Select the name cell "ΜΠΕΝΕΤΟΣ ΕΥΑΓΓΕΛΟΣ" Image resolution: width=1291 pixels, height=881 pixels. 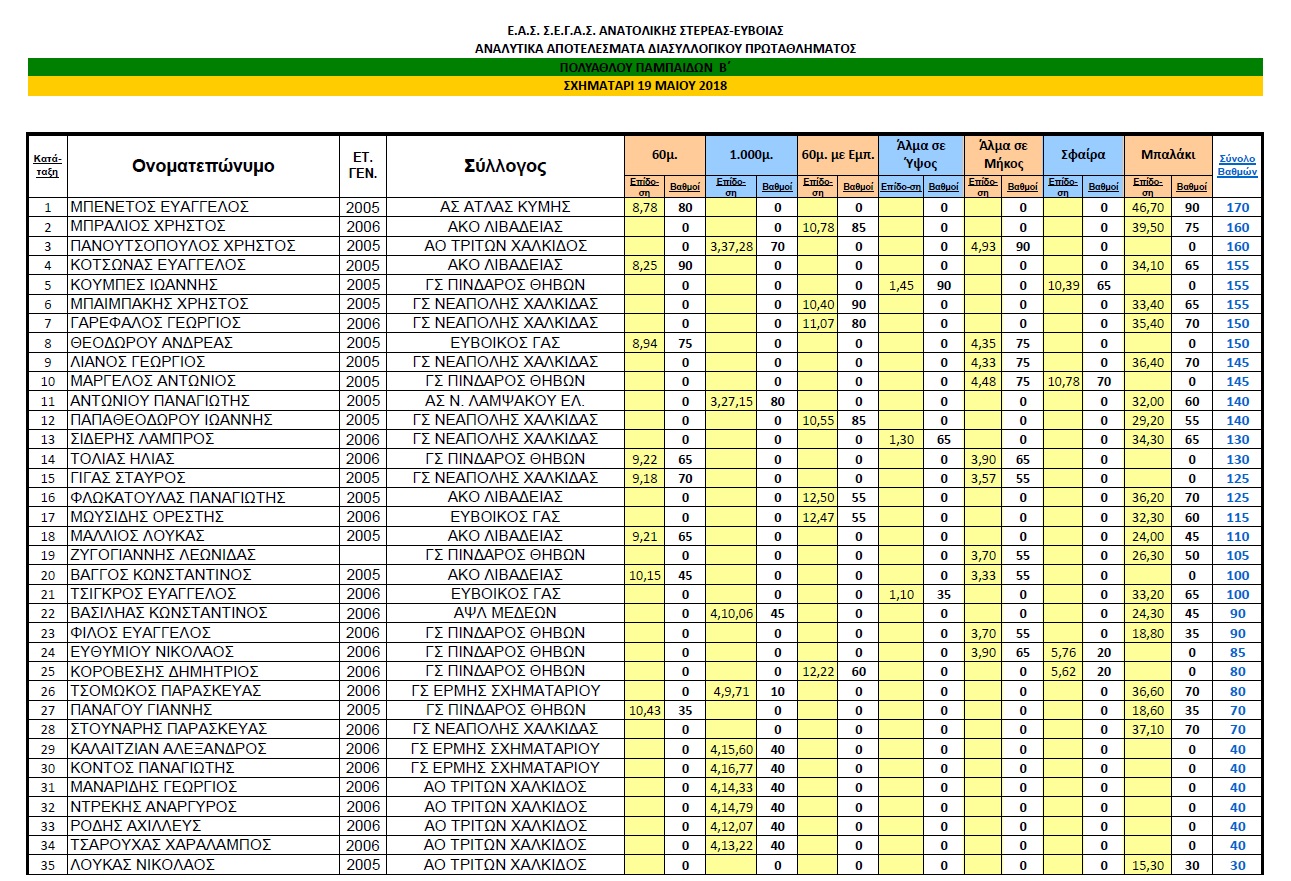pyautogui.click(x=159, y=207)
